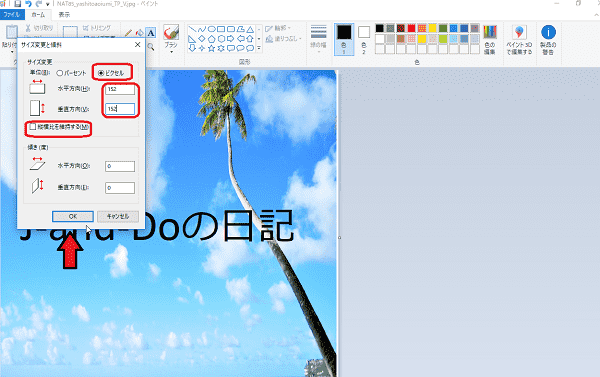Open the 塗りつぶし fill dropdown

[284, 39]
